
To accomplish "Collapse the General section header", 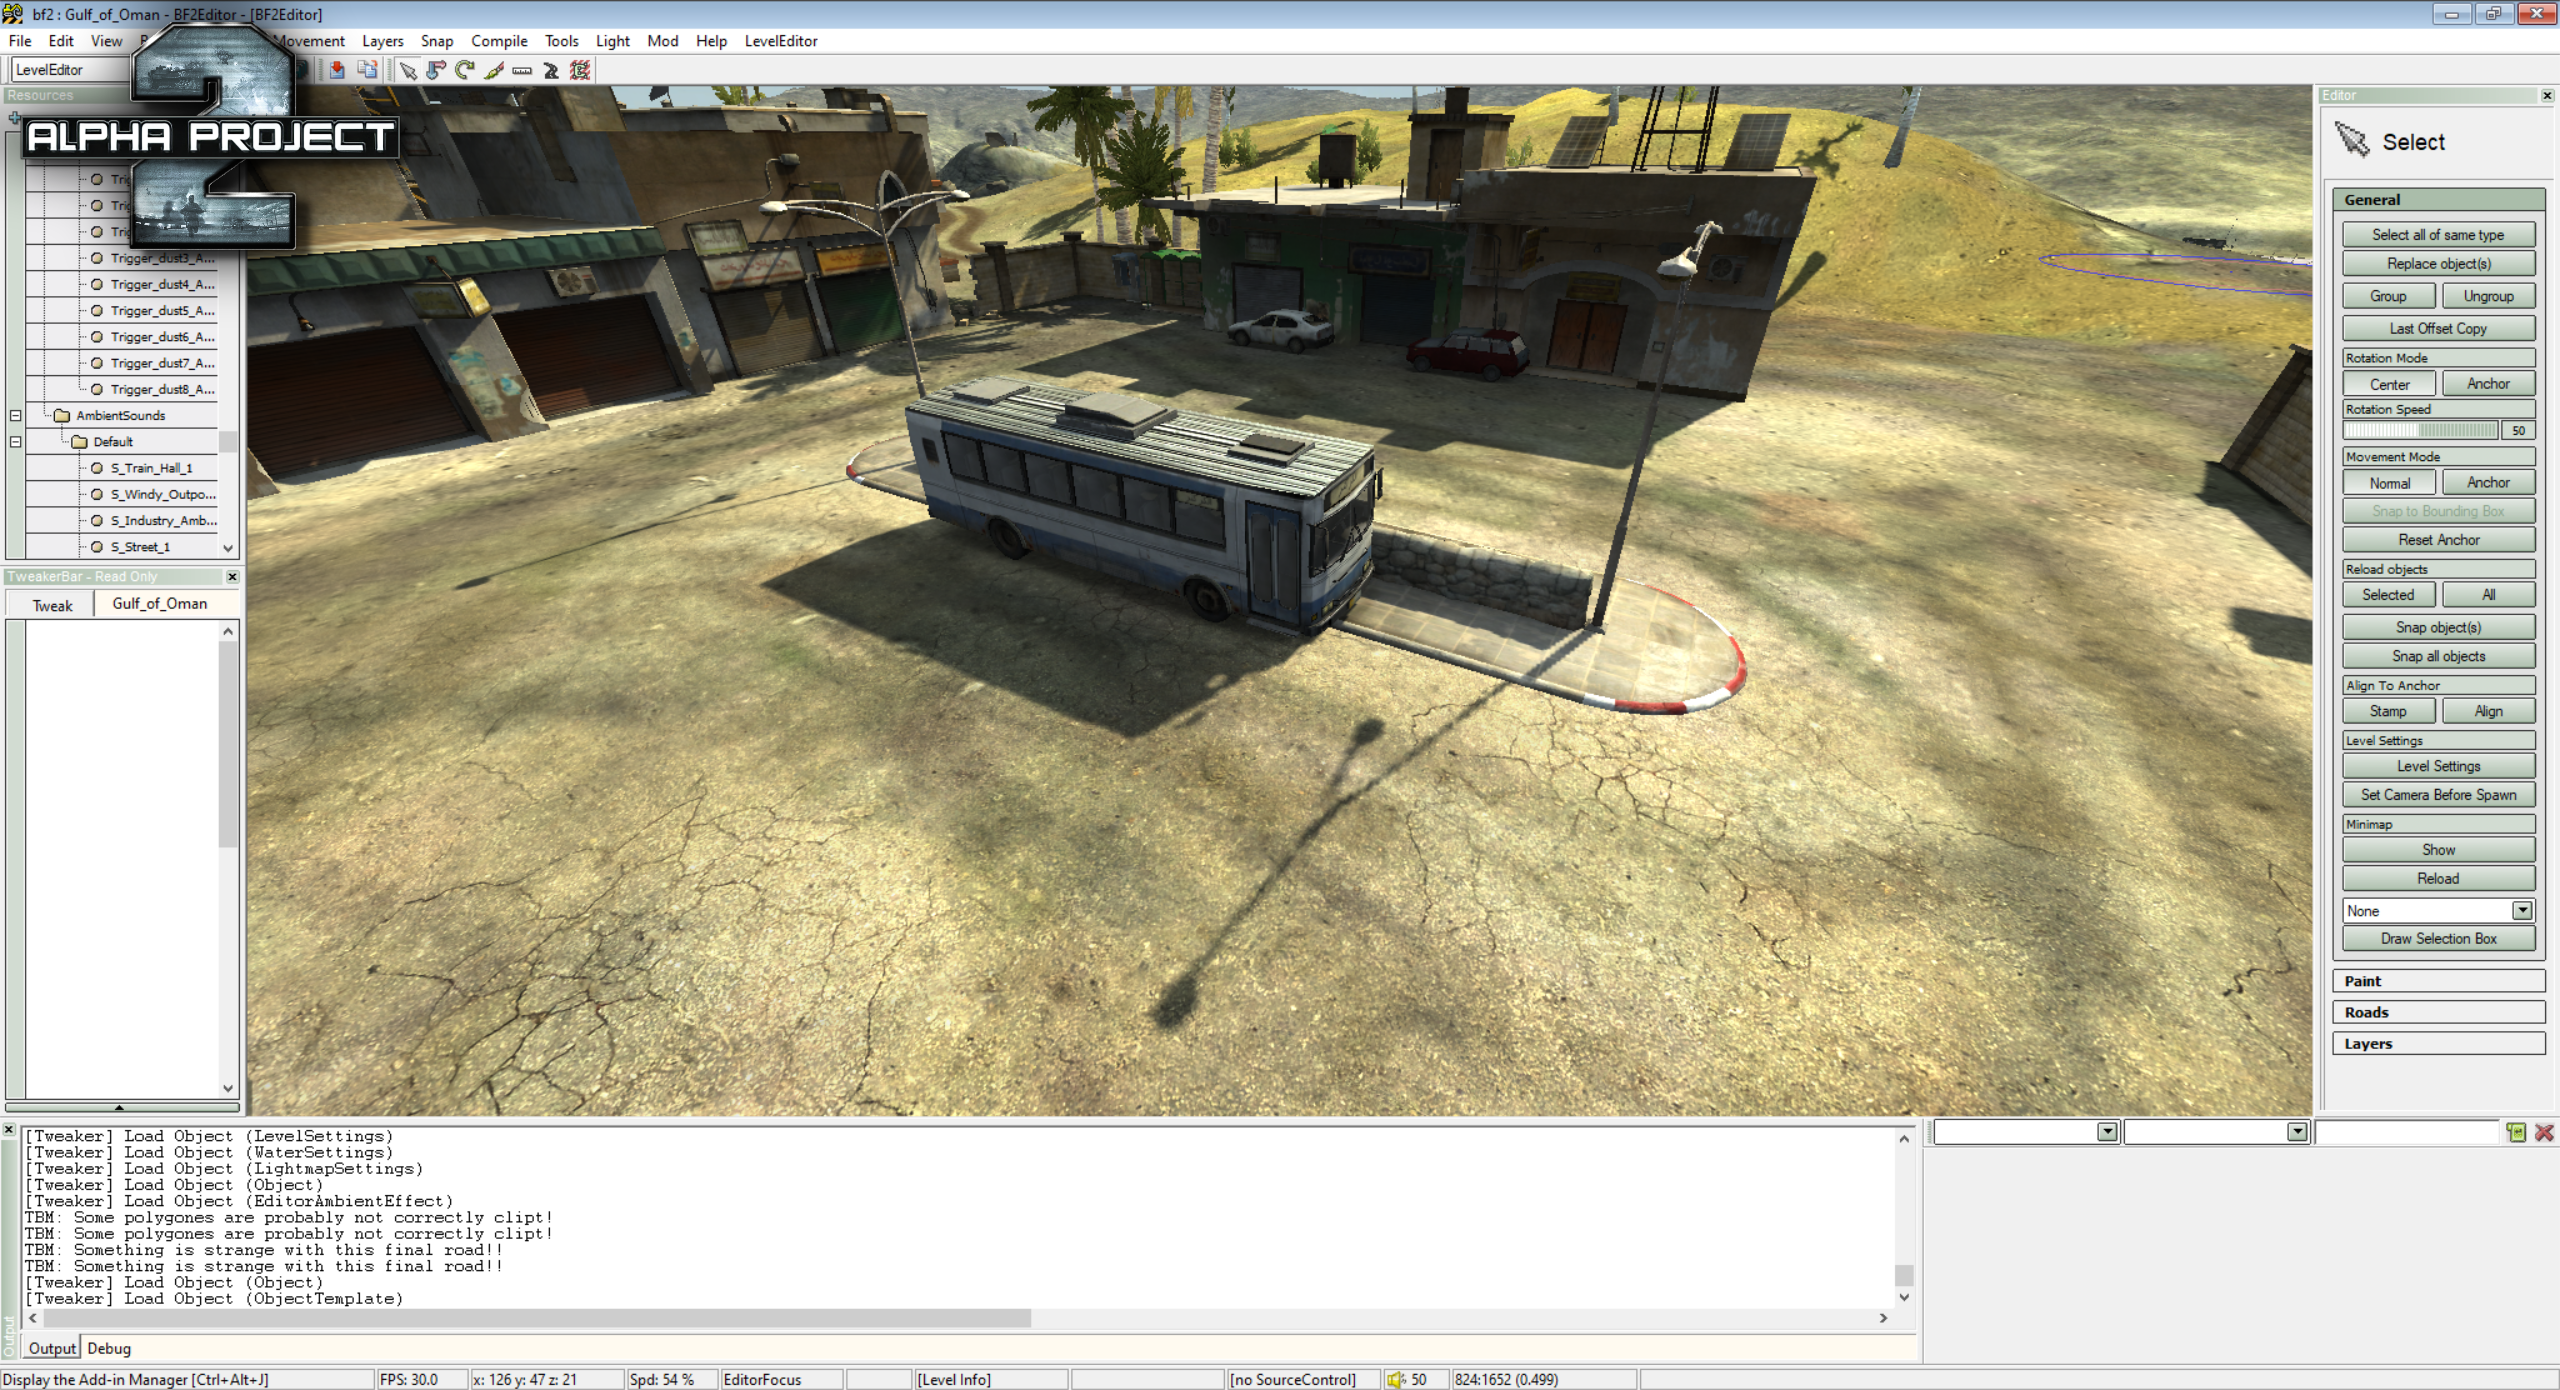I will click(x=2438, y=200).
